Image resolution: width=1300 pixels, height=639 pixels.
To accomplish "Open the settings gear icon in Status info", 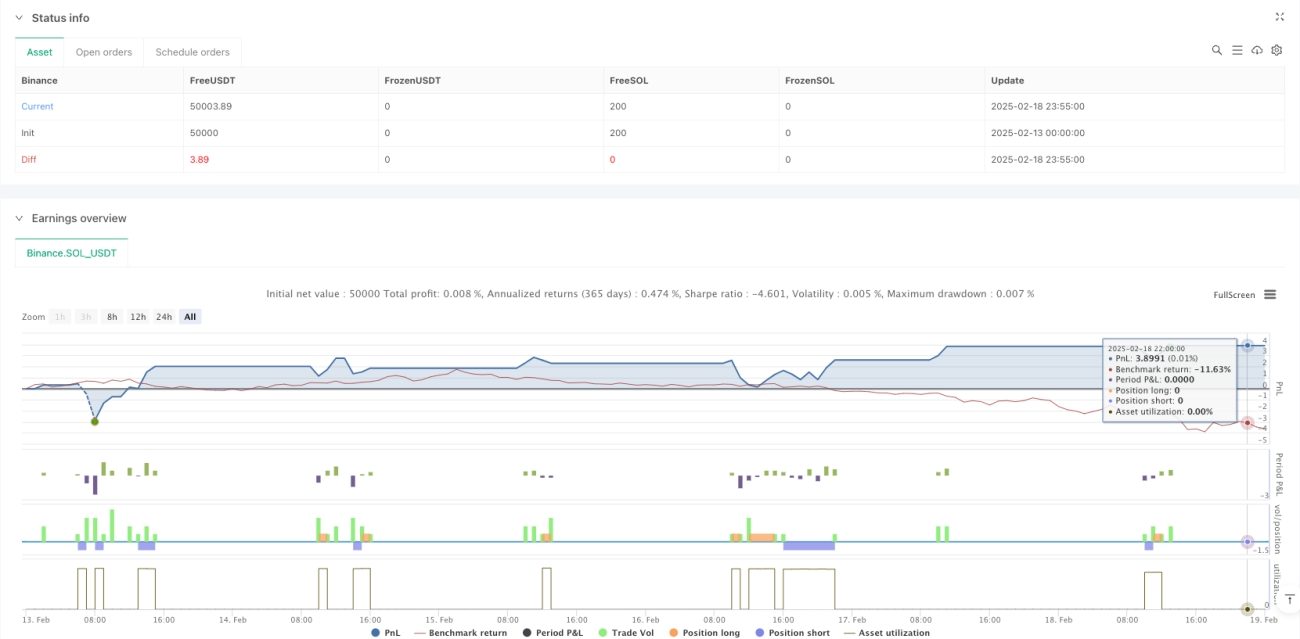I will (1277, 50).
